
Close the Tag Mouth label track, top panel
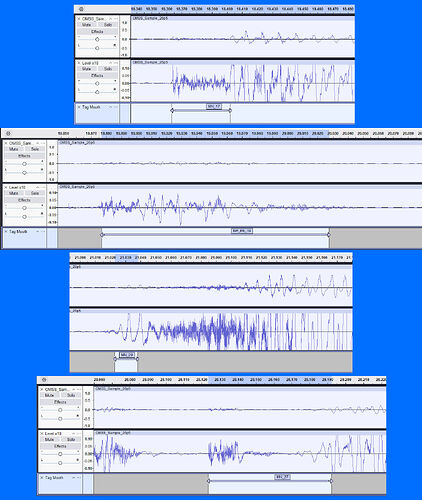(x=79, y=107)
